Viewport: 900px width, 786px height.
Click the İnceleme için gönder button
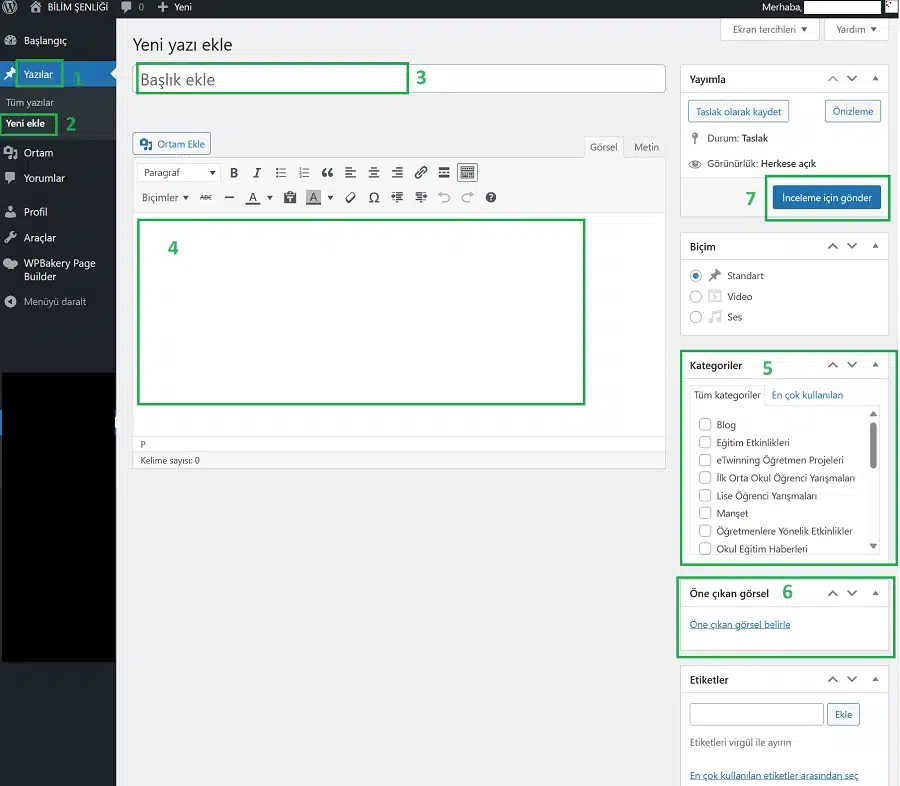coord(827,198)
